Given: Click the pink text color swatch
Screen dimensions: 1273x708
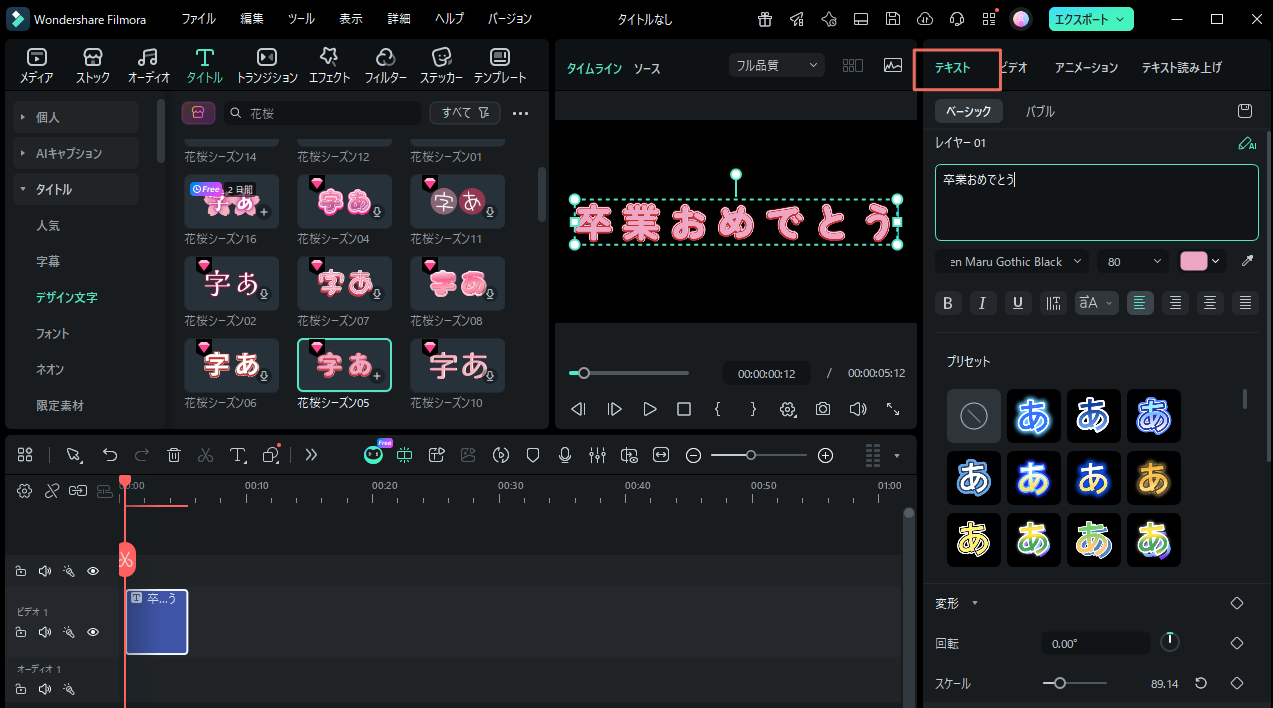Looking at the screenshot, I should click(x=1194, y=261).
